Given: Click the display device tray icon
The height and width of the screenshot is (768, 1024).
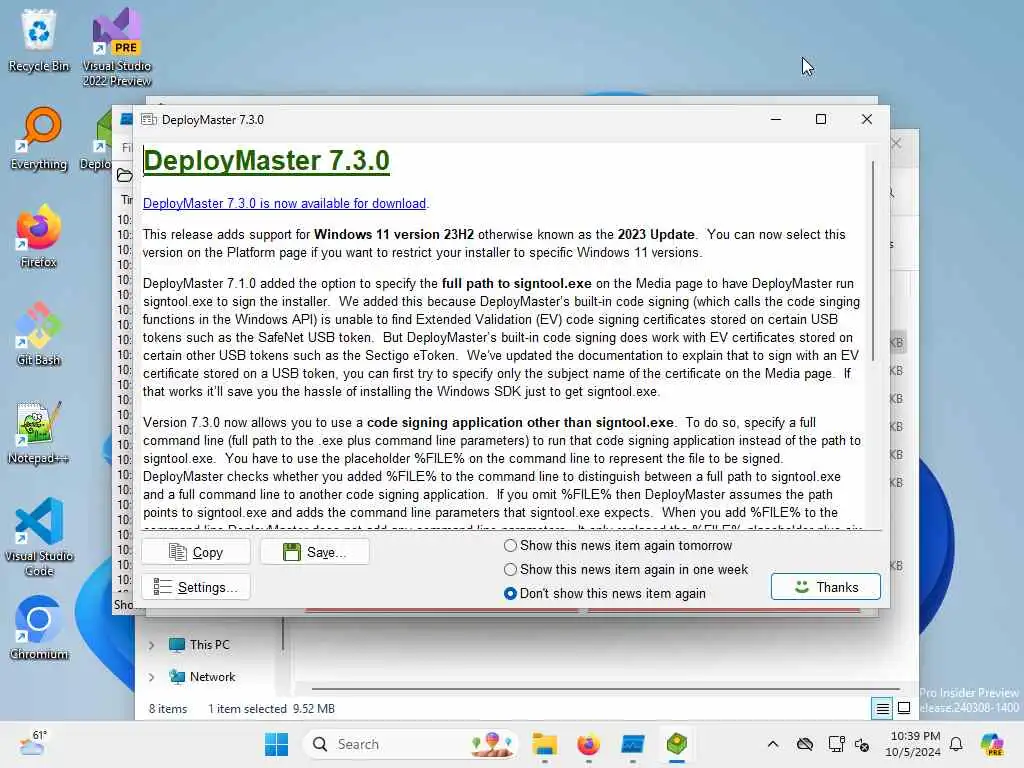Looking at the screenshot, I should 835,744.
